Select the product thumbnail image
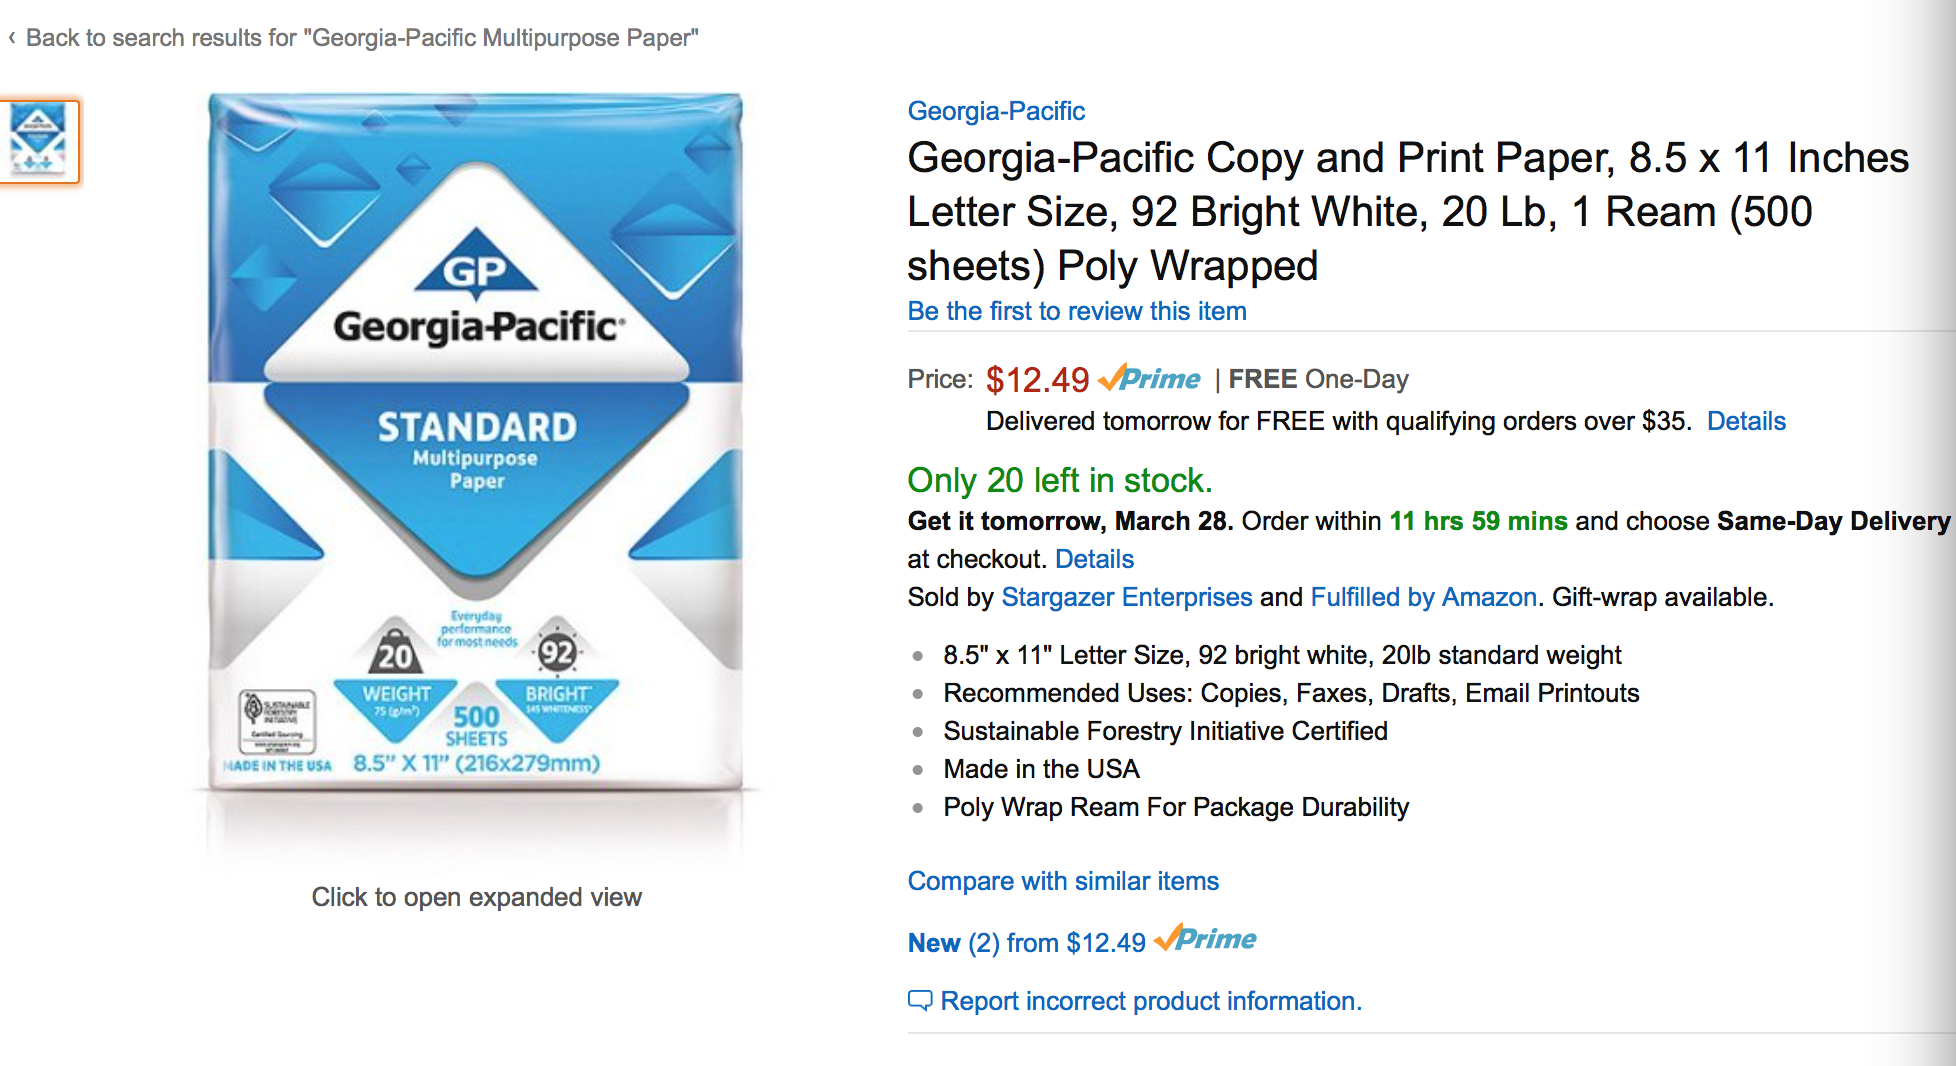The height and width of the screenshot is (1066, 1956). click(37, 141)
